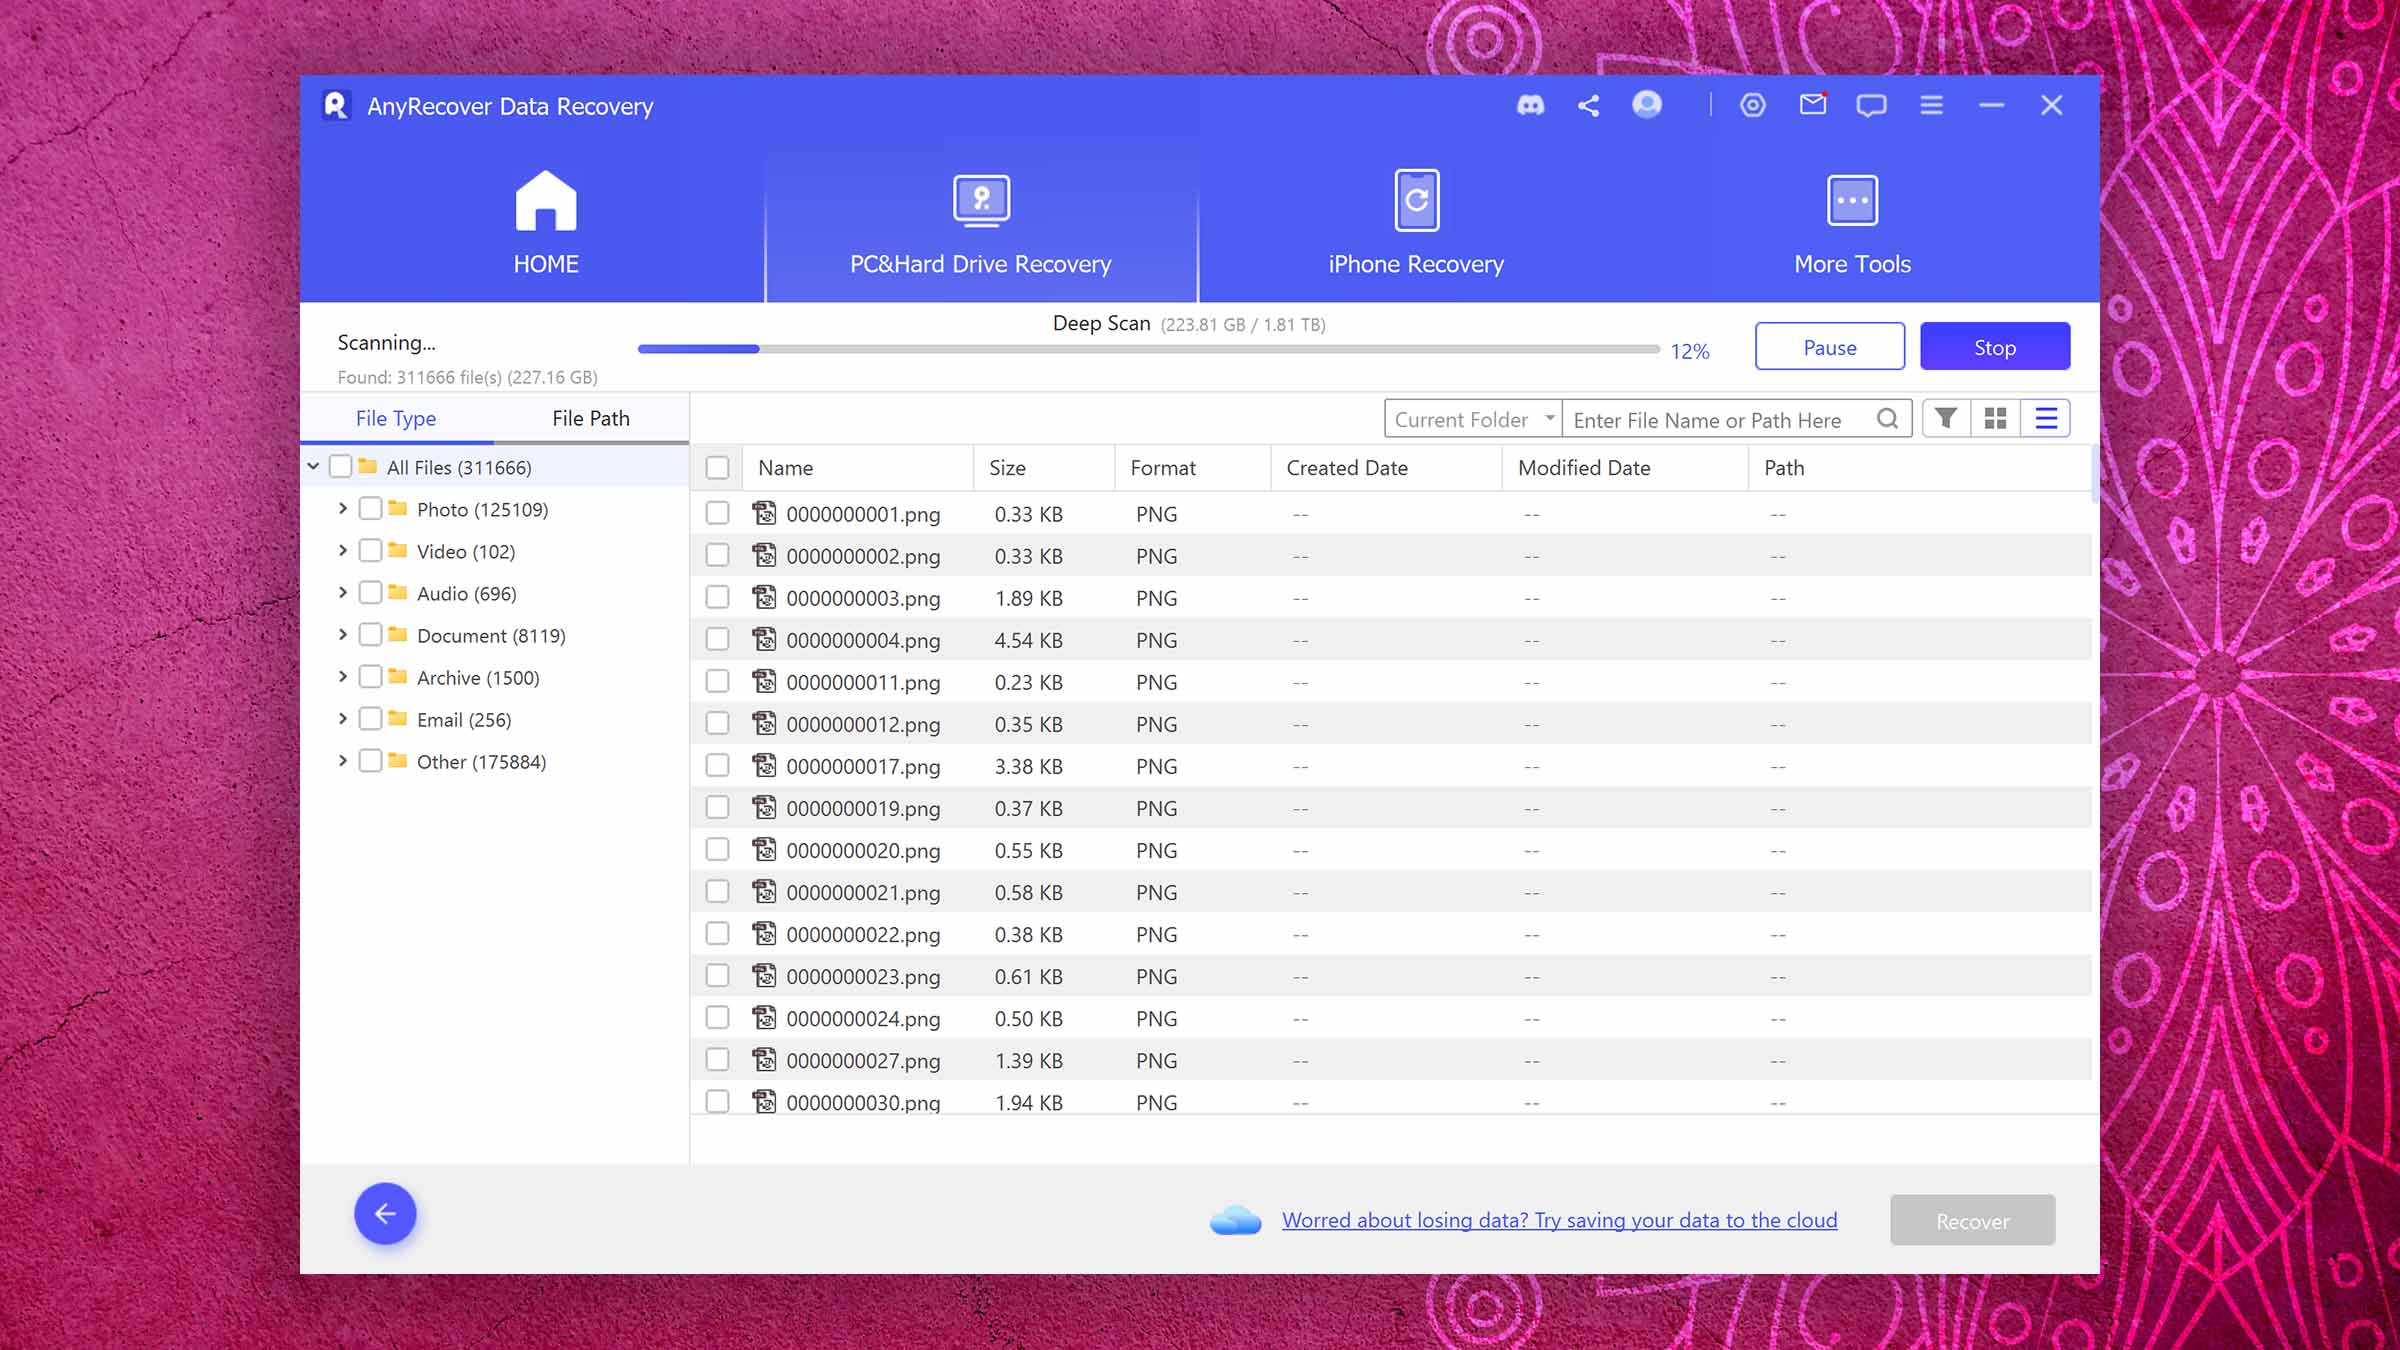Click the More Tools ellipsis icon

click(1852, 200)
